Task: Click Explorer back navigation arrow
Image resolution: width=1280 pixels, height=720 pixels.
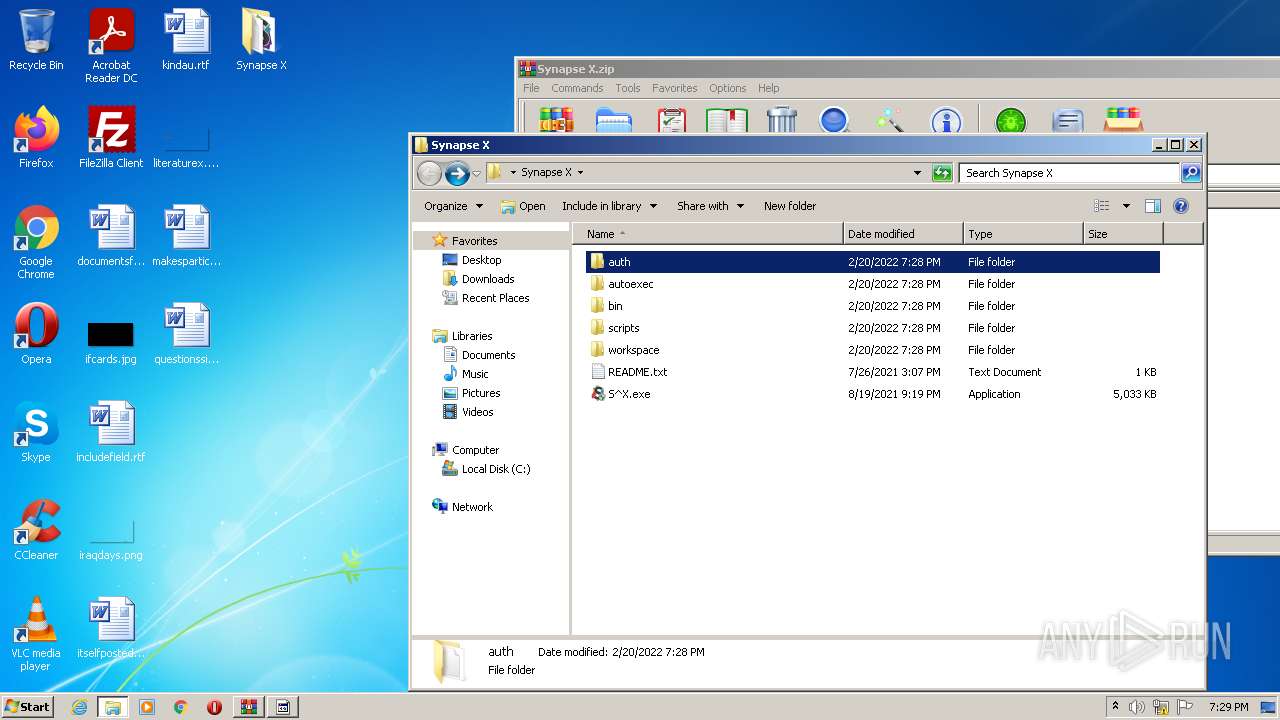Action: click(x=429, y=173)
